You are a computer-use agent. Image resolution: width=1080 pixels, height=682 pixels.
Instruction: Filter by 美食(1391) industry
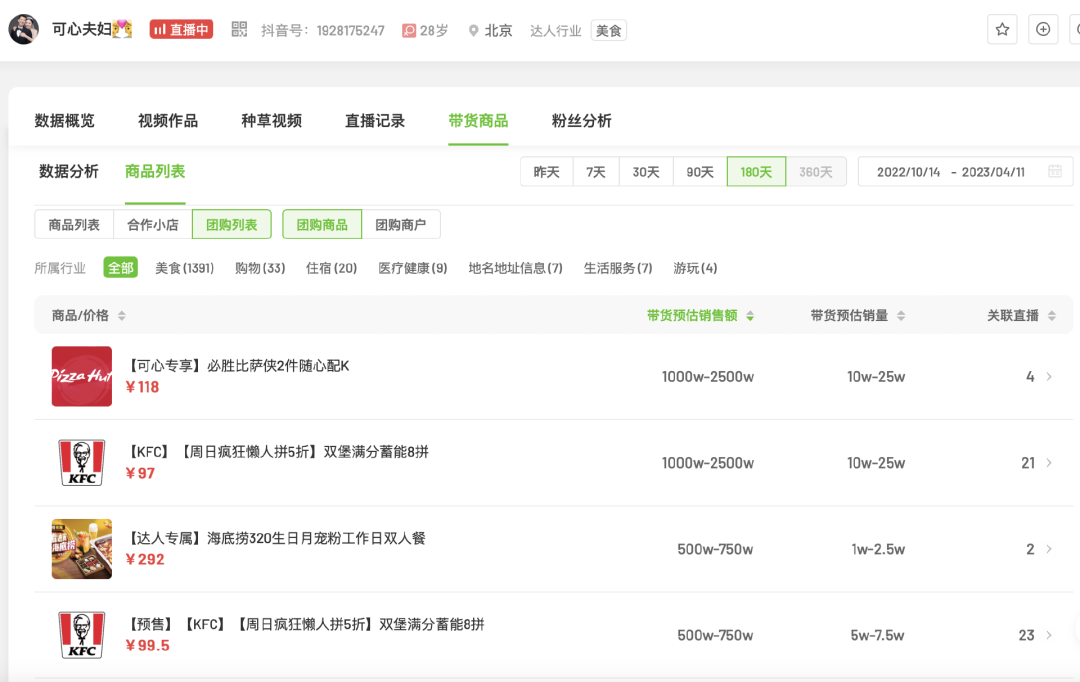(184, 268)
